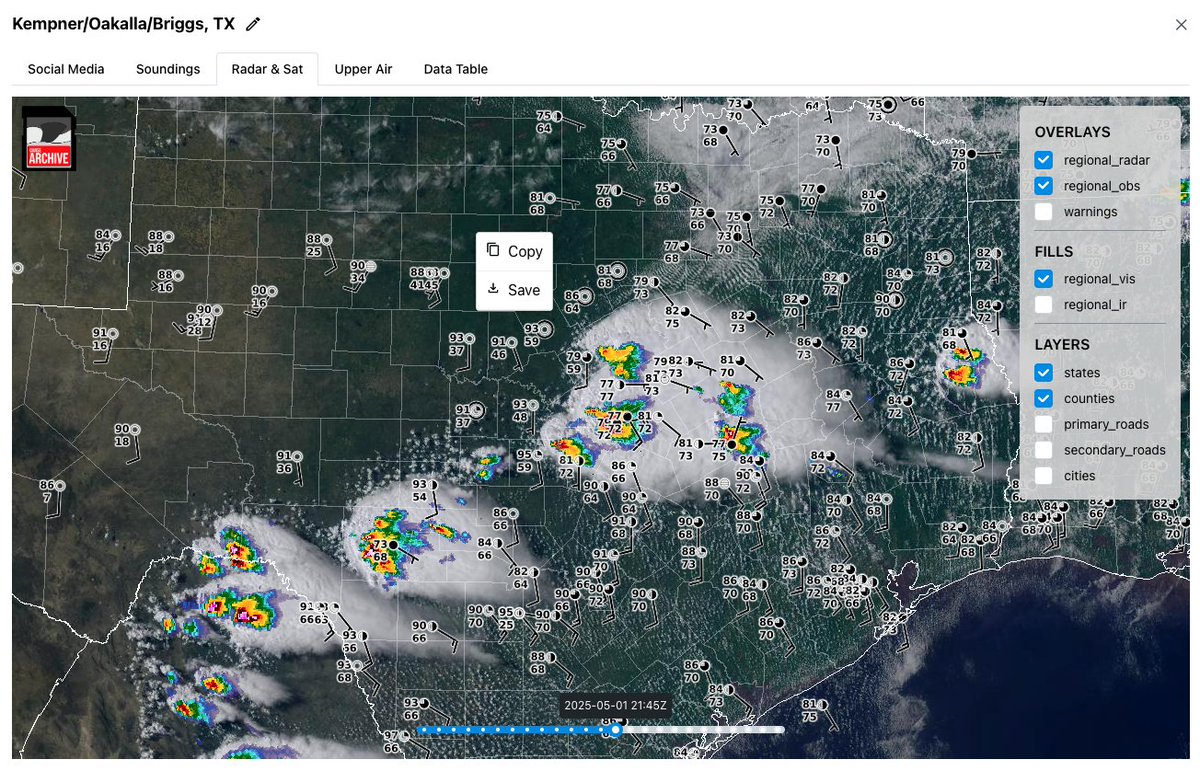1200x771 pixels.
Task: Click the Copy icon in popup
Action: 493,250
